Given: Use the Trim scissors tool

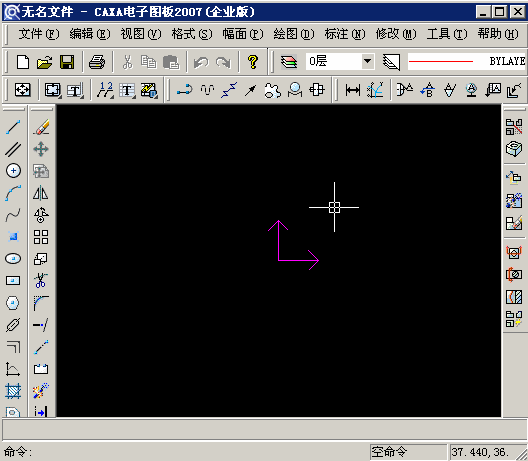Looking at the screenshot, I should coord(41,281).
